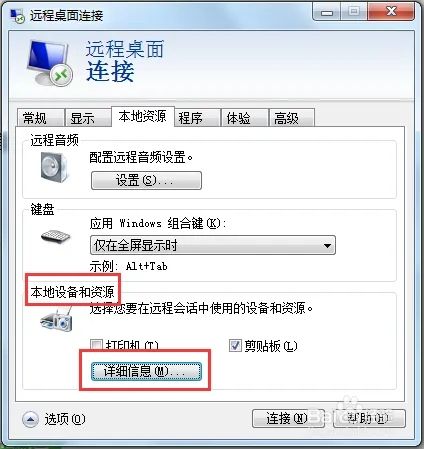Screen dimensions: 424x449
Task: Enable the 打印机 checkbox
Action: (x=96, y=345)
